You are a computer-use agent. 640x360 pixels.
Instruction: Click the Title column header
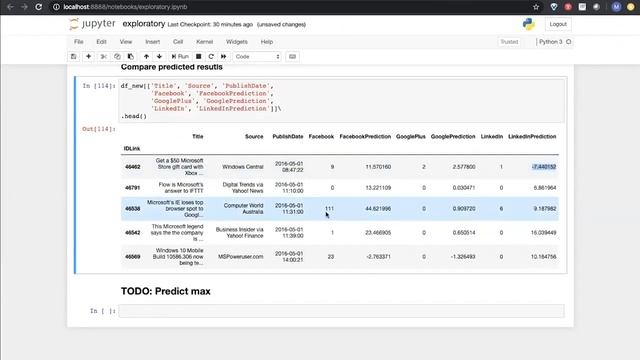click(198, 136)
